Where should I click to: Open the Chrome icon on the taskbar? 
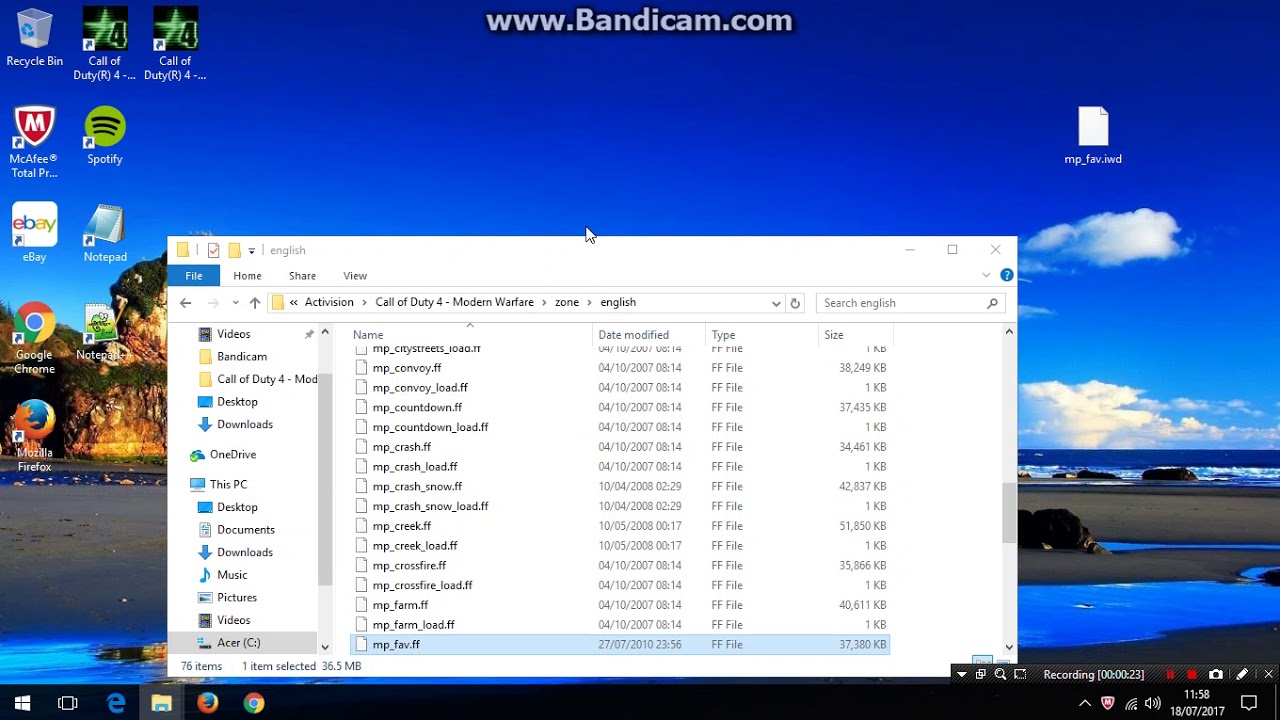click(x=253, y=703)
